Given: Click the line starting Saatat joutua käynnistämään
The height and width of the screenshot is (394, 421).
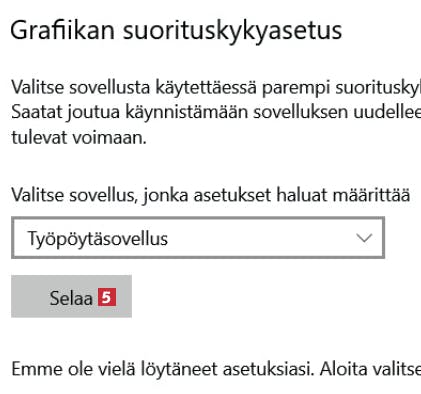Looking at the screenshot, I should (x=216, y=113).
